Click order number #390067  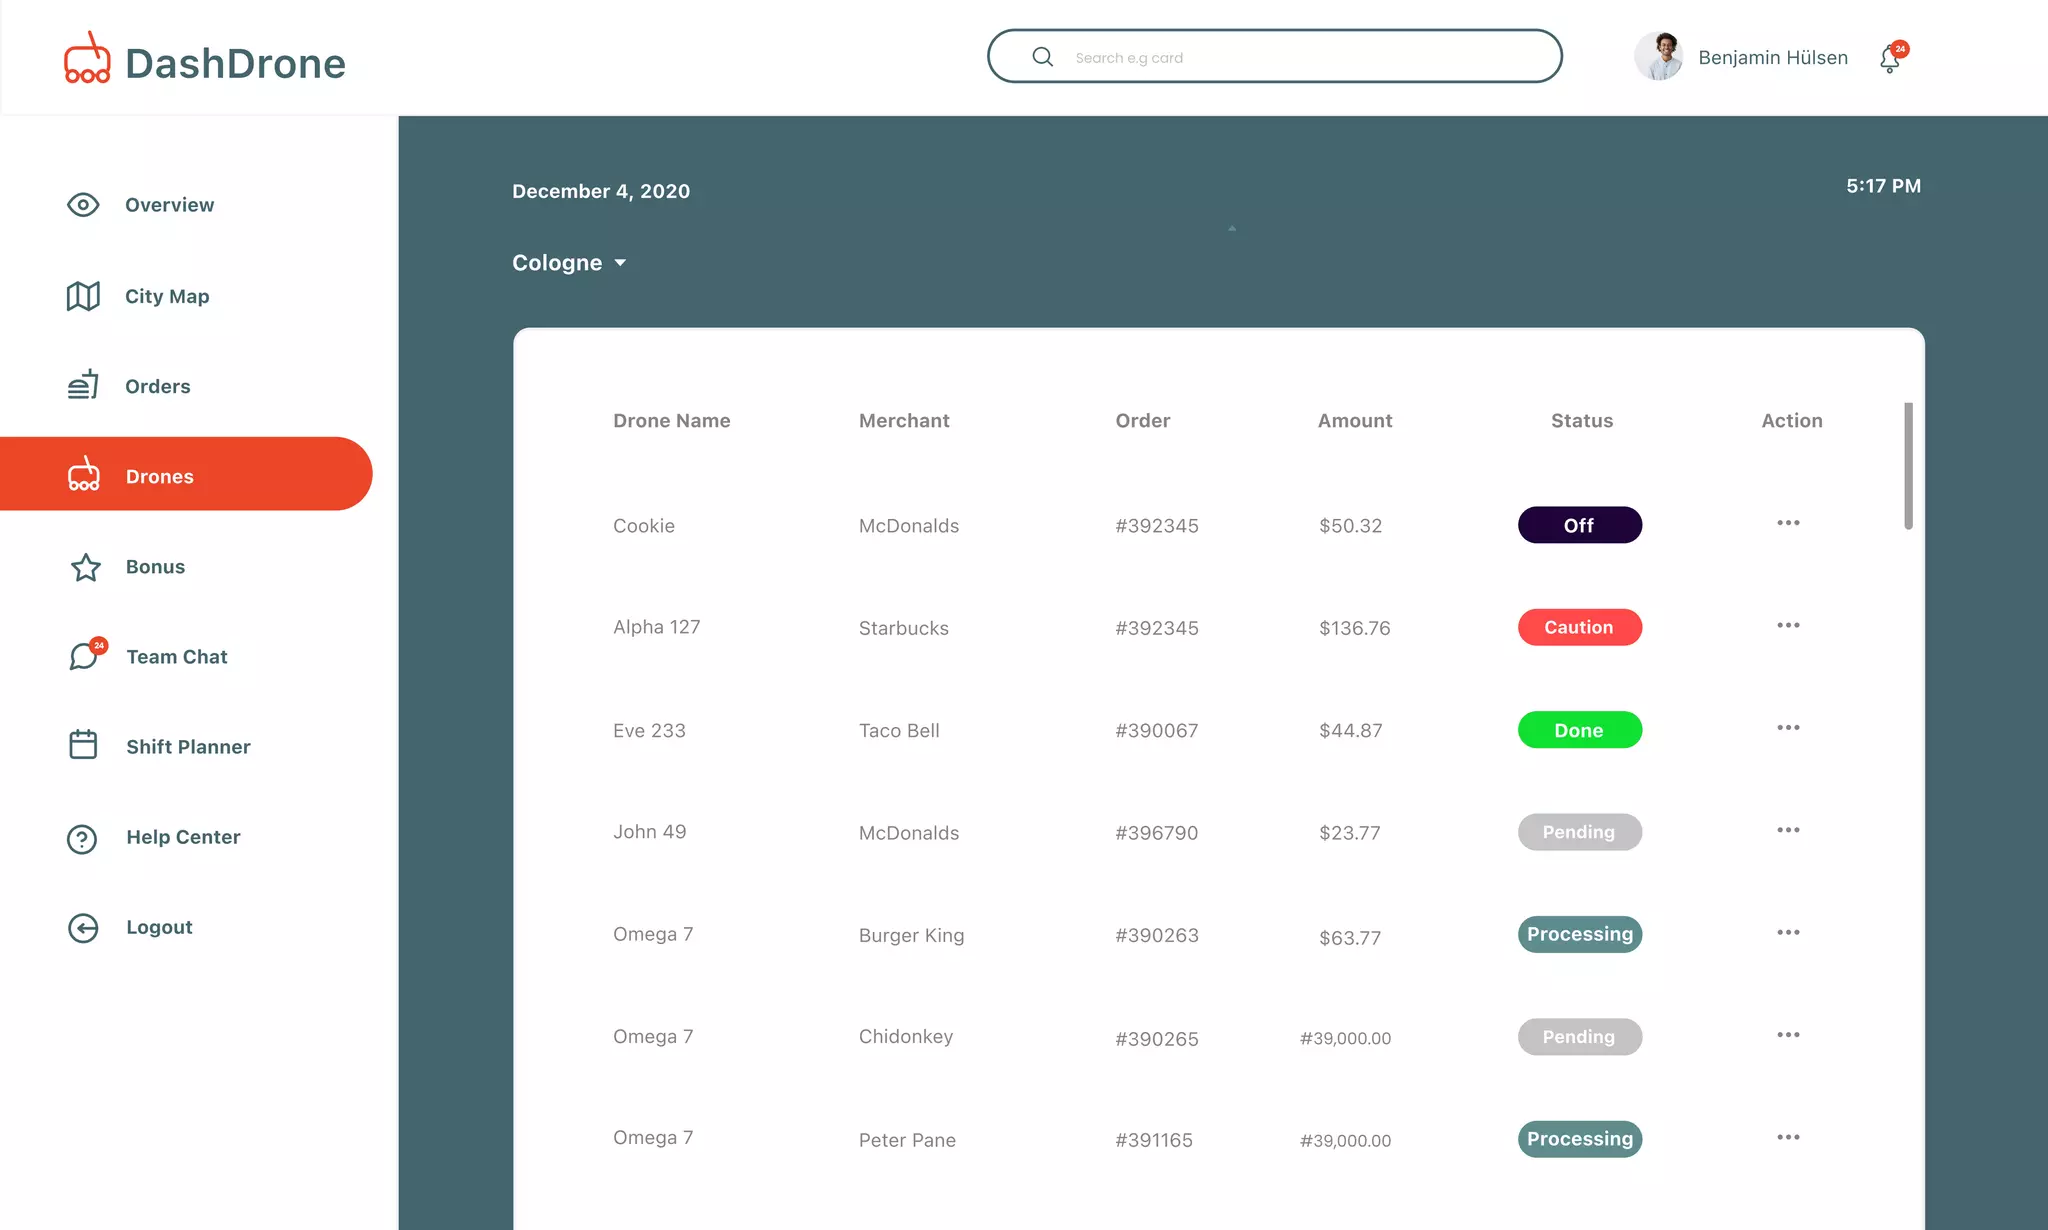coord(1157,731)
